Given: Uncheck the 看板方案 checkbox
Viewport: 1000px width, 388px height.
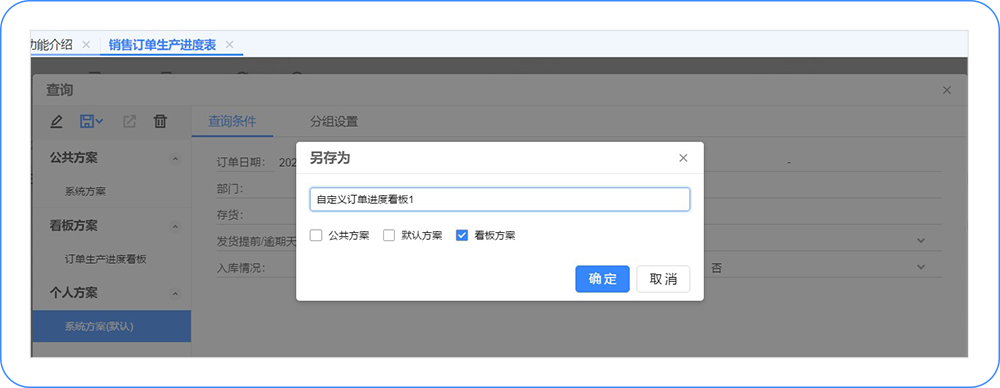Looking at the screenshot, I should click(462, 235).
